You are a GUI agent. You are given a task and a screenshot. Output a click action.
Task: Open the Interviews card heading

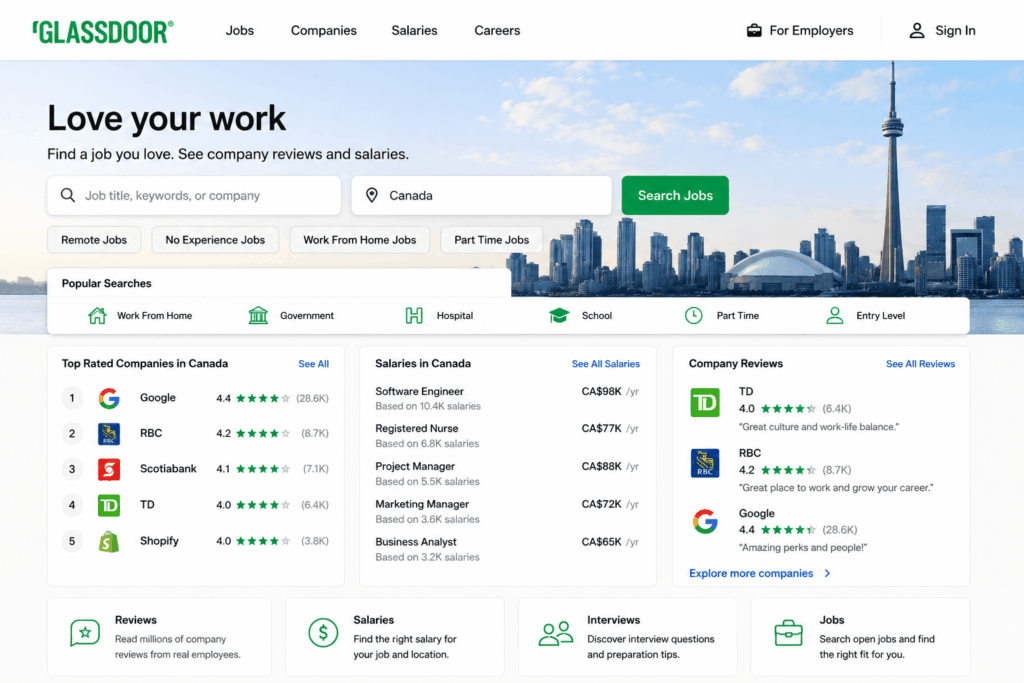coord(613,620)
